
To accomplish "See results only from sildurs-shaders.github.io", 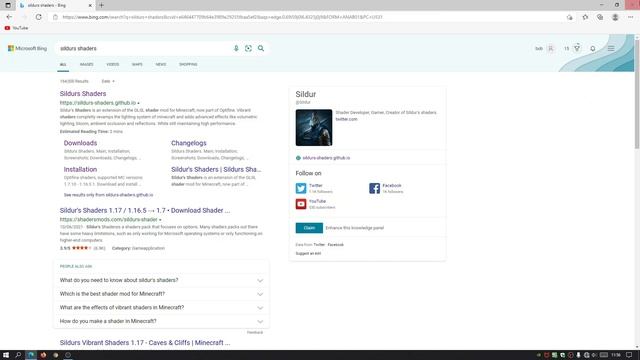I will (x=109, y=195).
